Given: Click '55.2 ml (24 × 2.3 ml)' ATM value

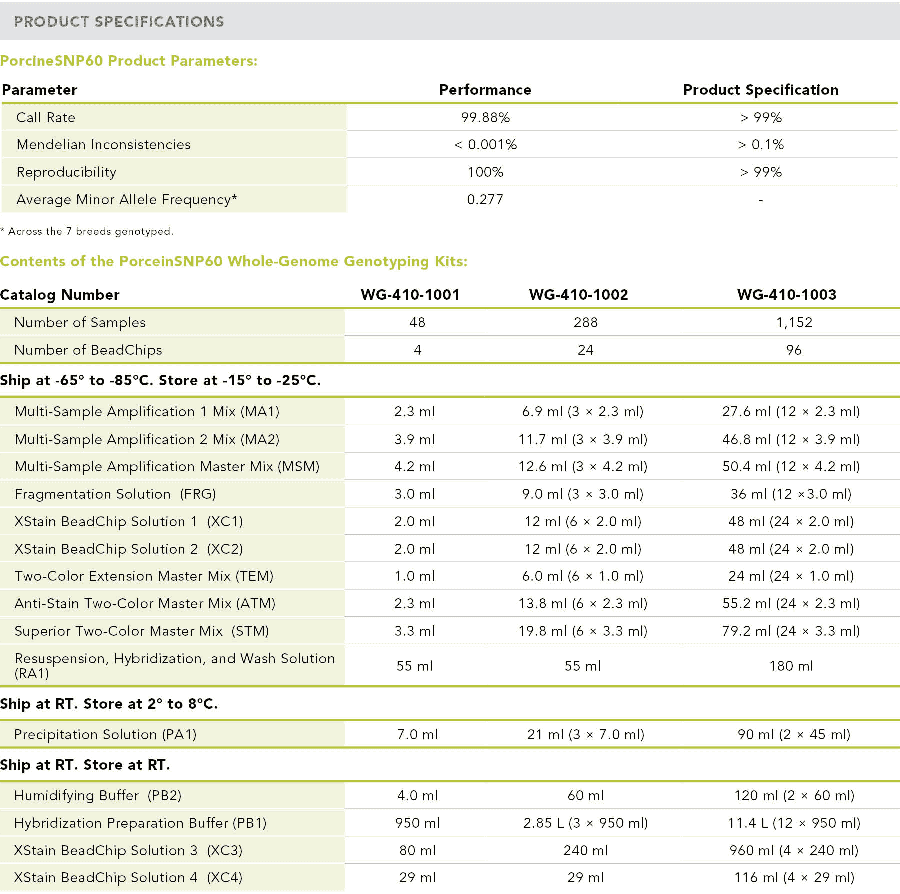Looking at the screenshot, I should [791, 603].
